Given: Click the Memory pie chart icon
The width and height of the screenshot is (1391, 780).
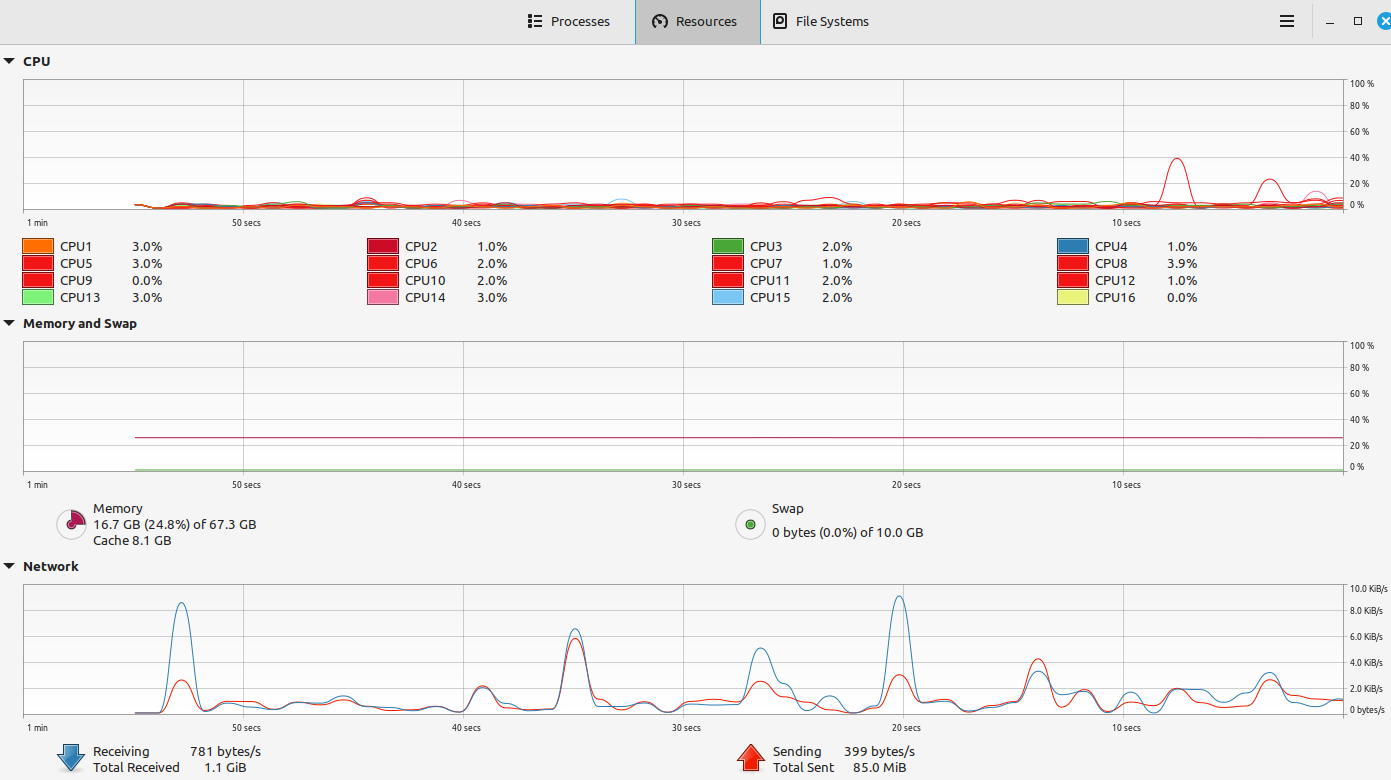Looking at the screenshot, I should [71, 524].
